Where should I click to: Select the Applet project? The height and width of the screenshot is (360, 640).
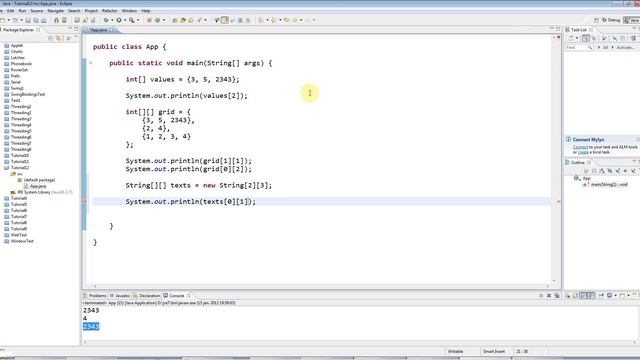(13, 46)
